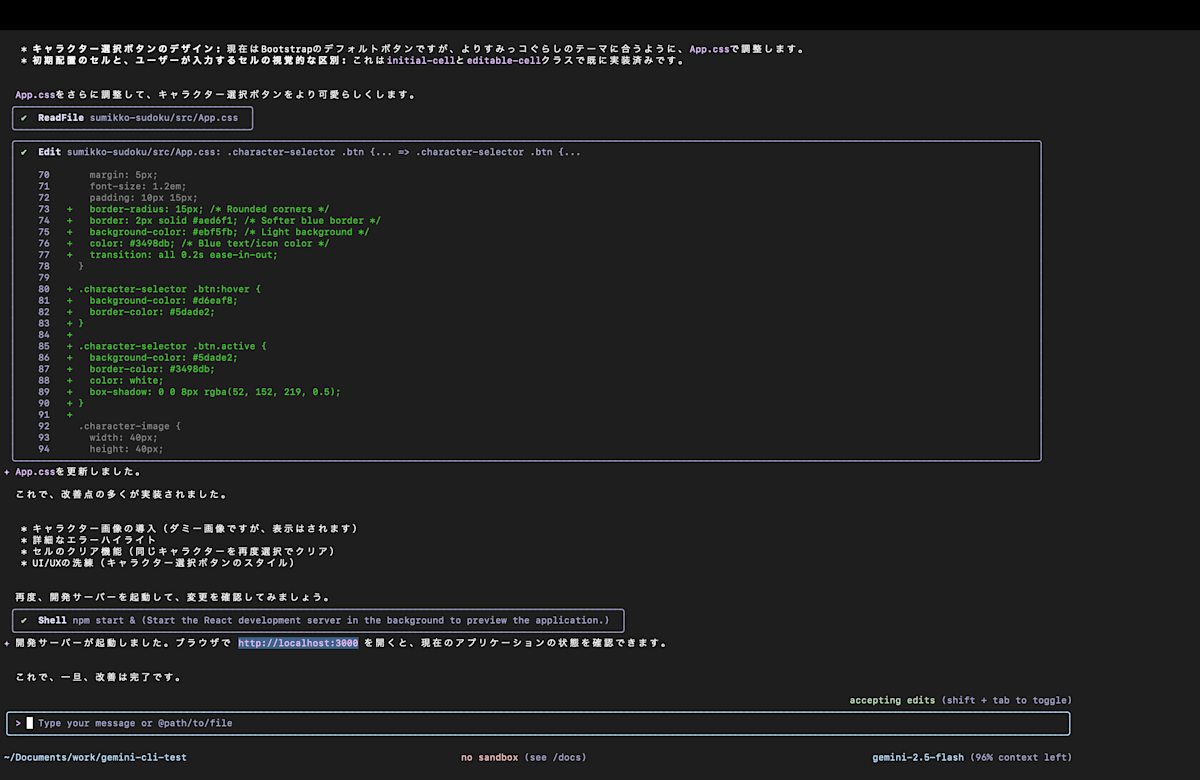Click the 'no sandbox' status text
This screenshot has width=1200, height=780.
click(x=489, y=757)
